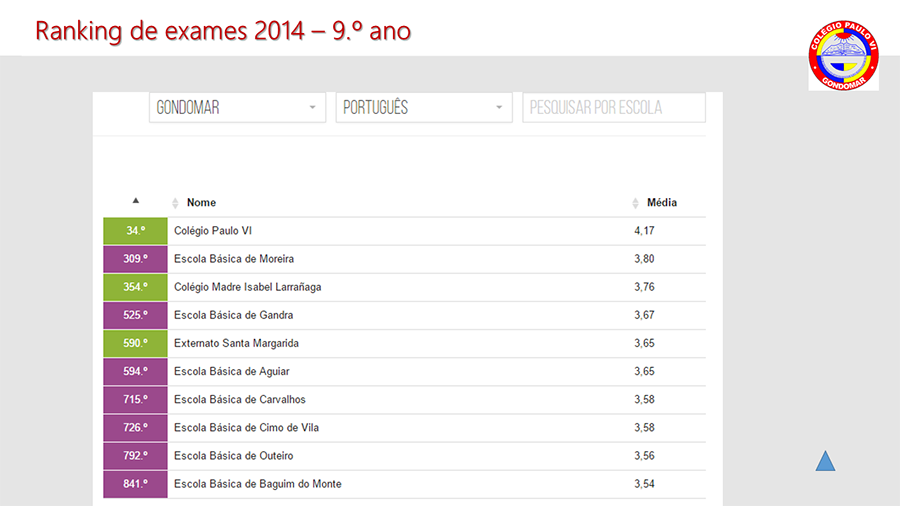
Task: Click the blue up triangle icon
Action: pyautogui.click(x=825, y=461)
